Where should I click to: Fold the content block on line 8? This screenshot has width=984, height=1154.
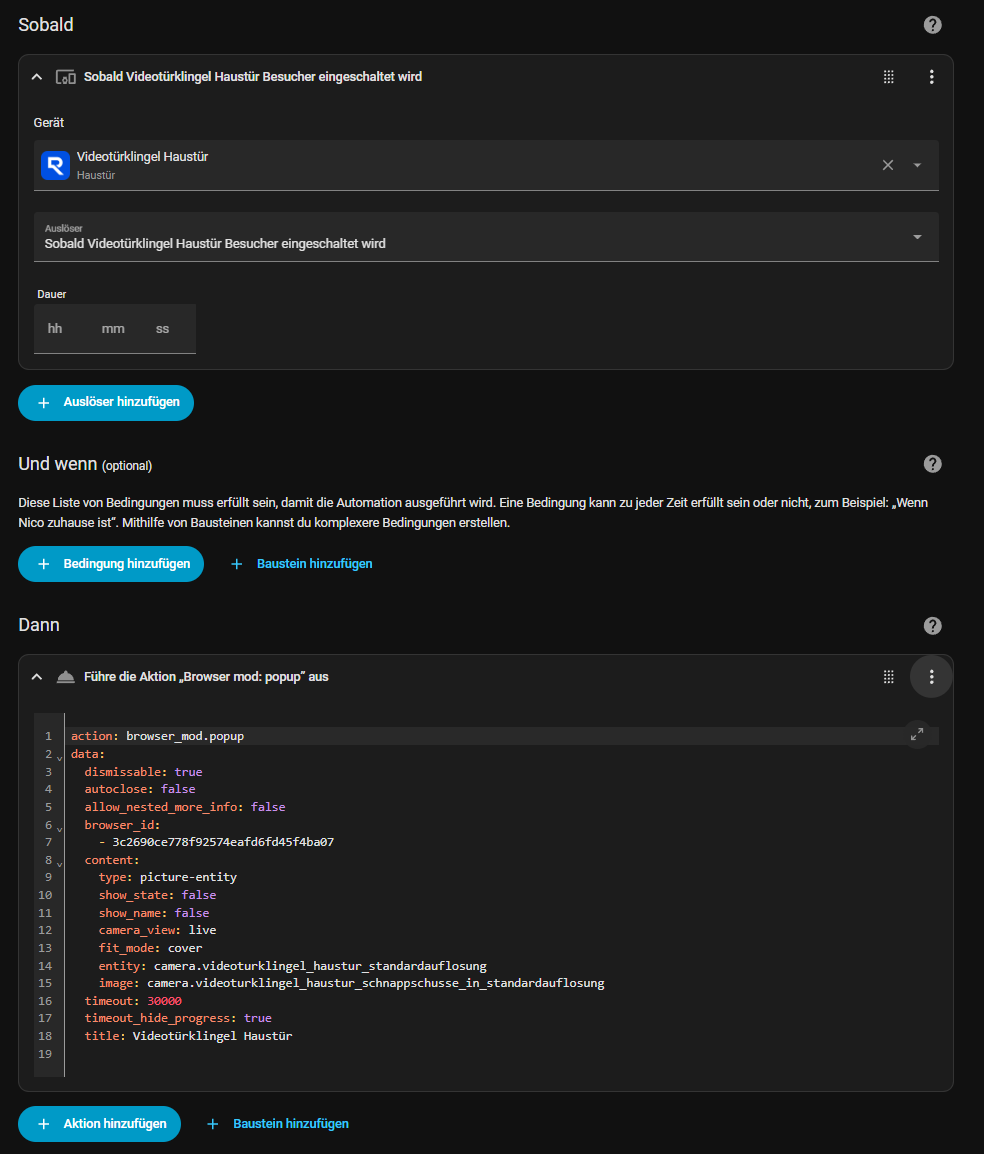60,863
